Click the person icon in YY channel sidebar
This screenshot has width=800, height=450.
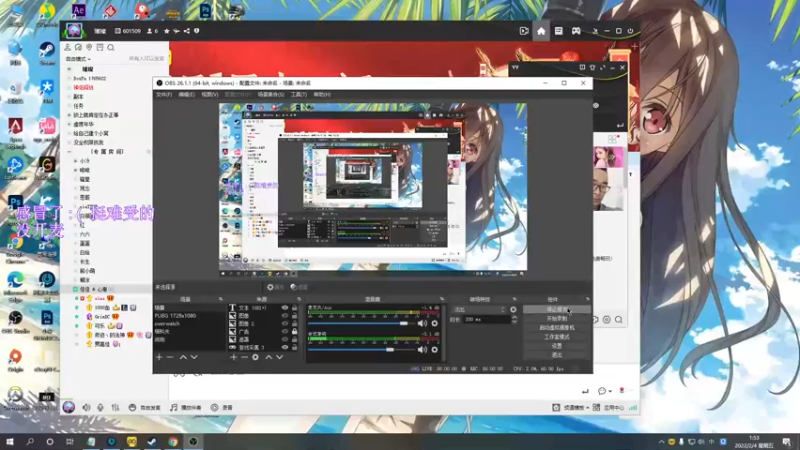67,47
